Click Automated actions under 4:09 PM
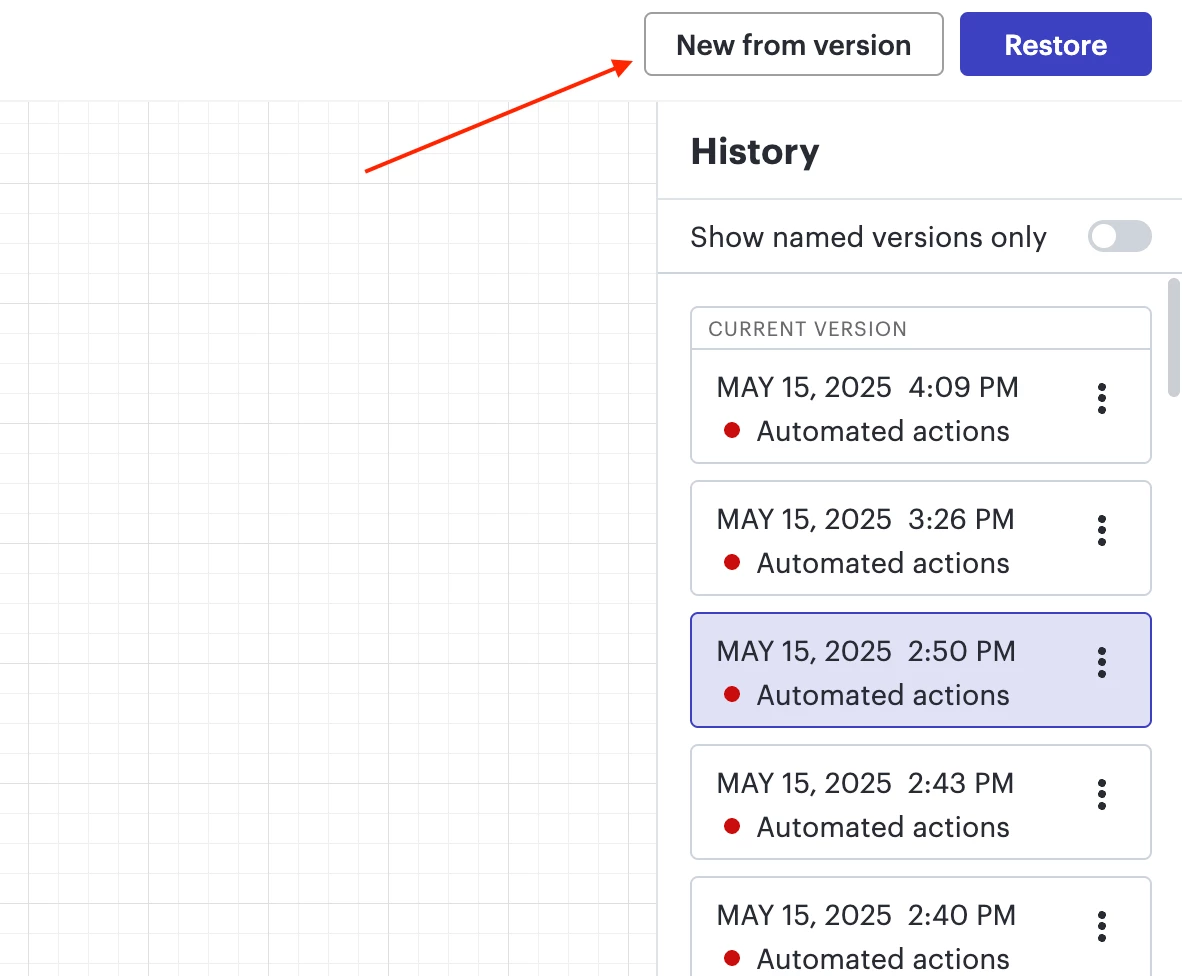This screenshot has width=1182, height=976. pyautogui.click(x=883, y=431)
